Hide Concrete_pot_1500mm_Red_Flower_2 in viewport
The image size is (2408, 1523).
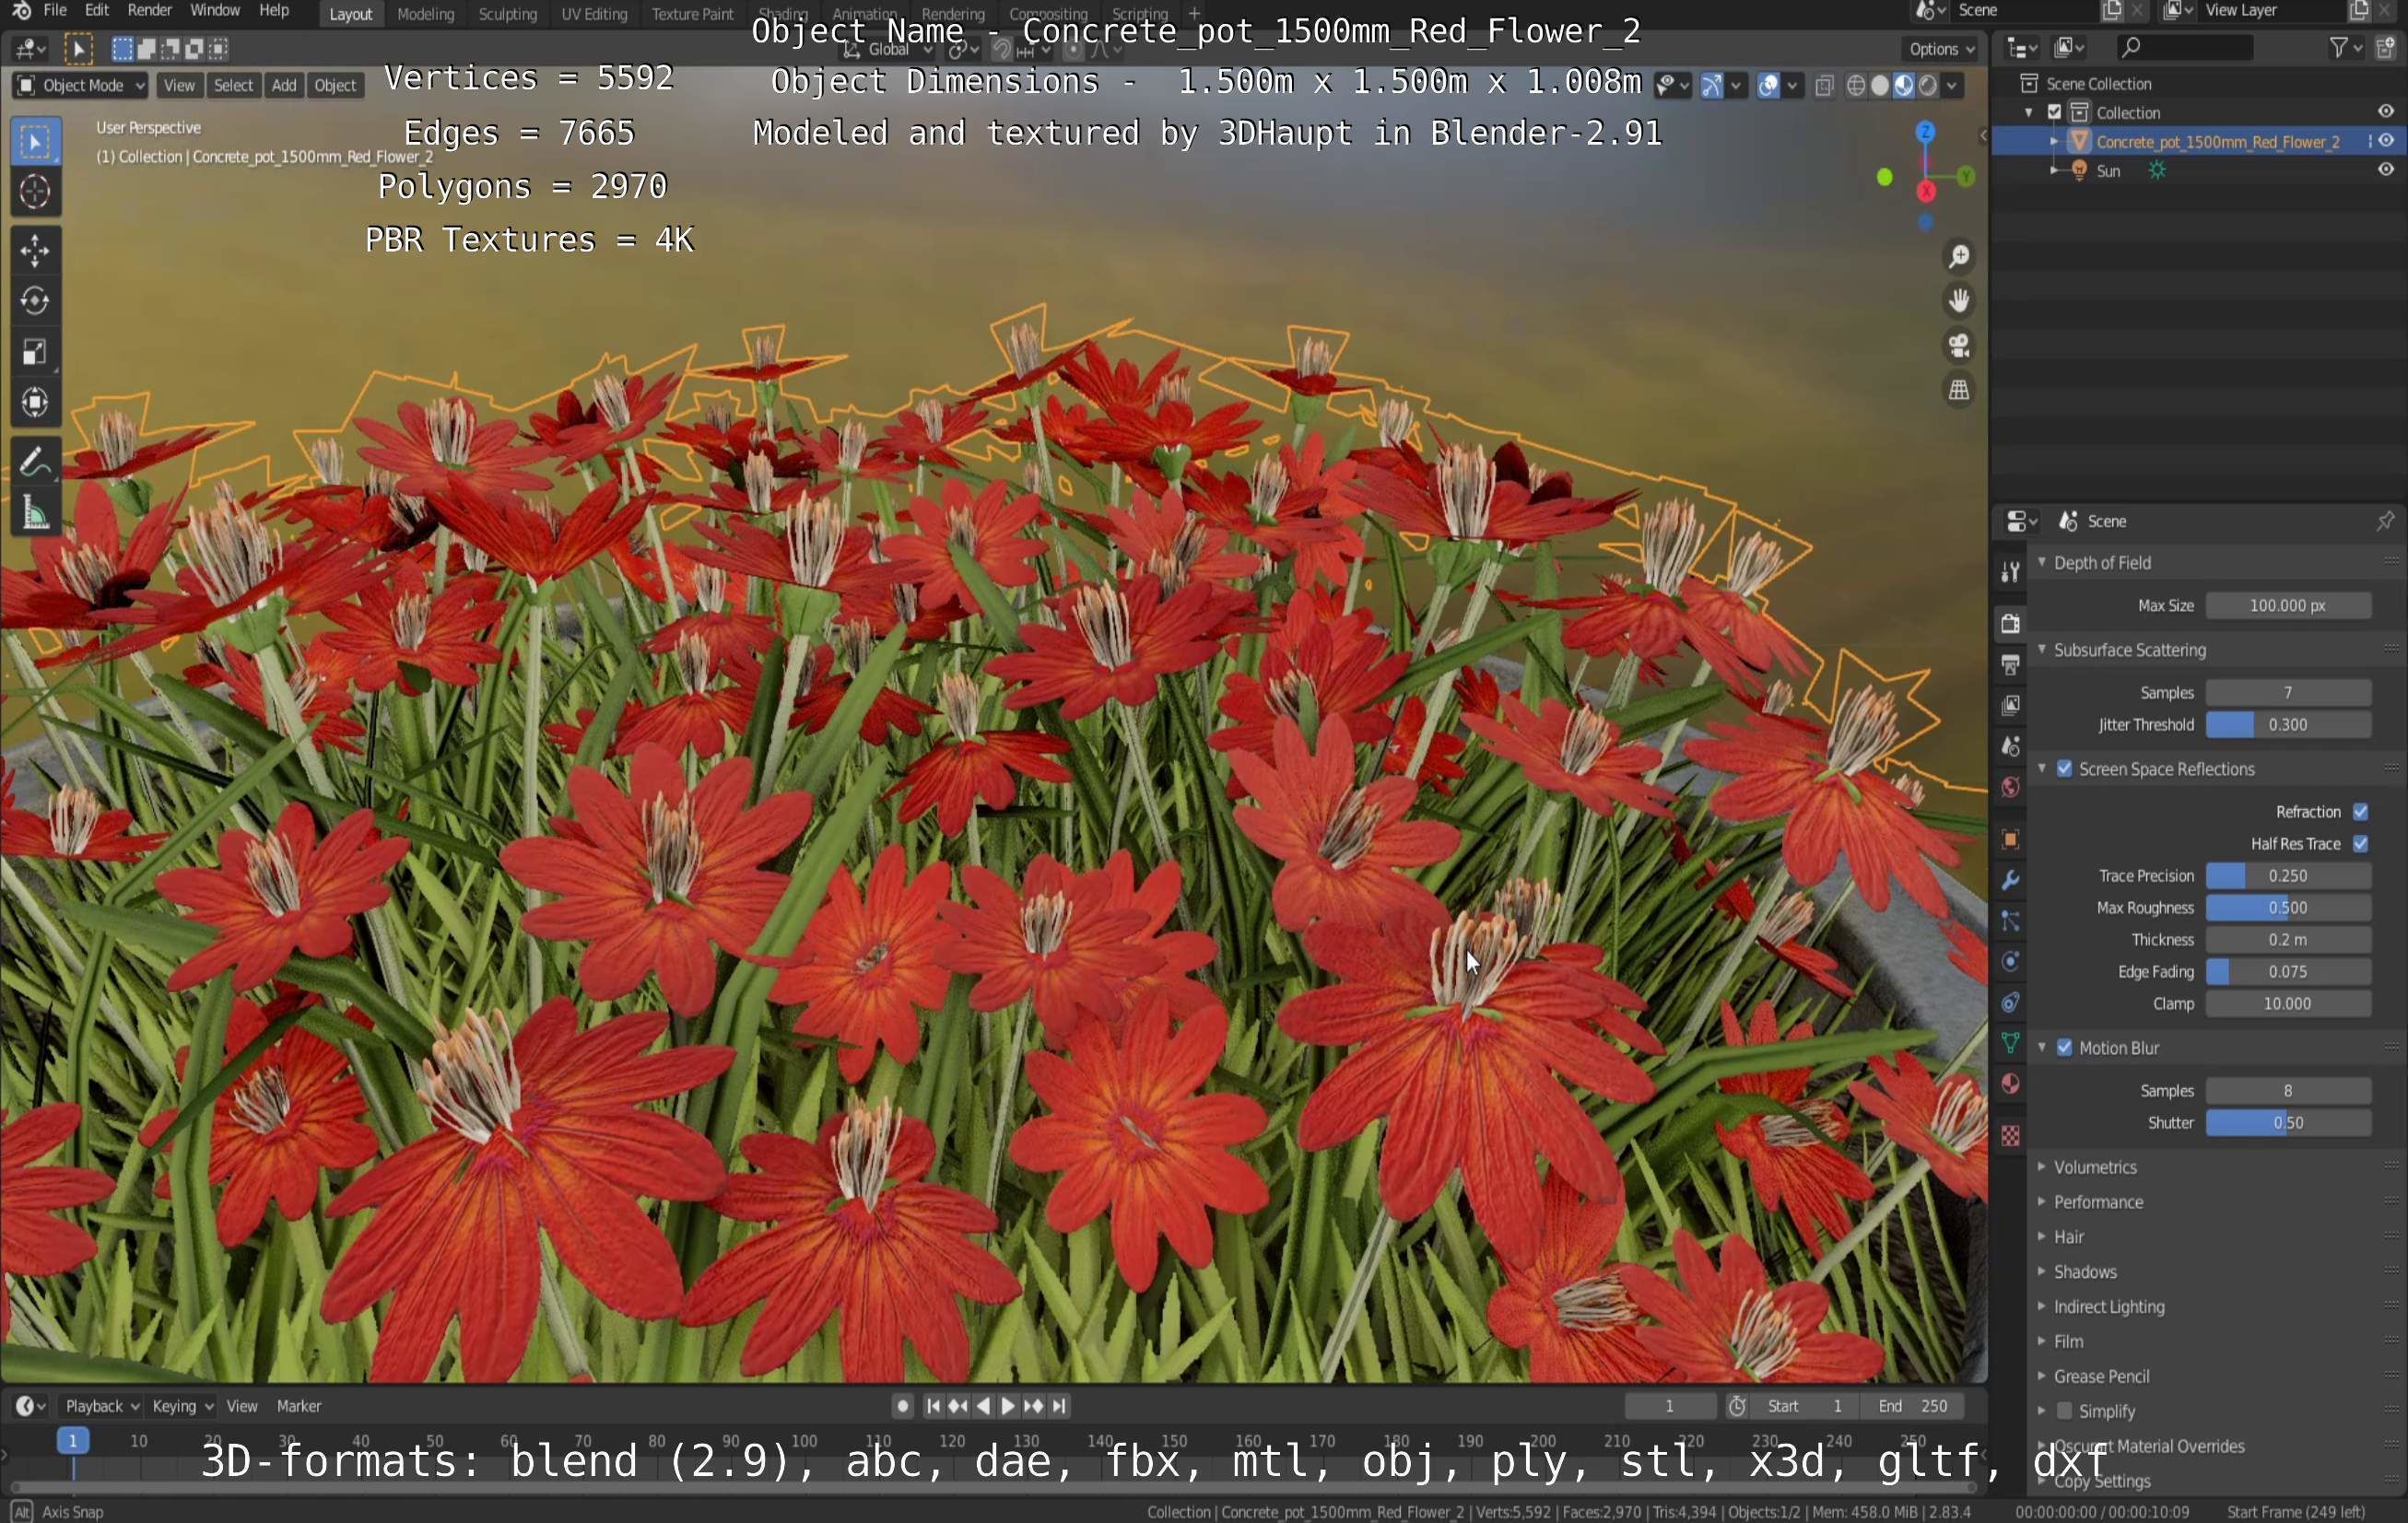point(2386,141)
